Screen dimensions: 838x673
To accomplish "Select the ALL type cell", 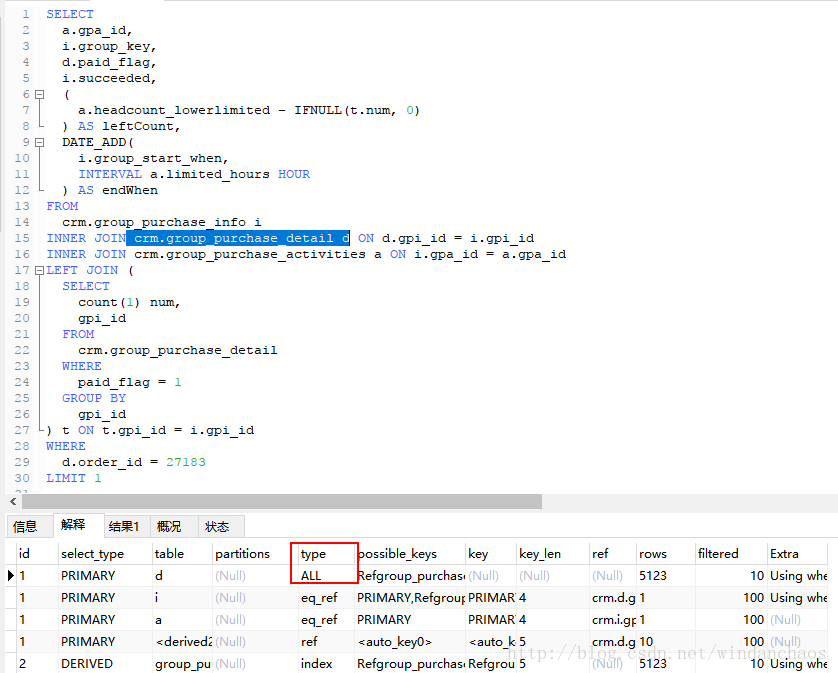I will tap(312, 576).
